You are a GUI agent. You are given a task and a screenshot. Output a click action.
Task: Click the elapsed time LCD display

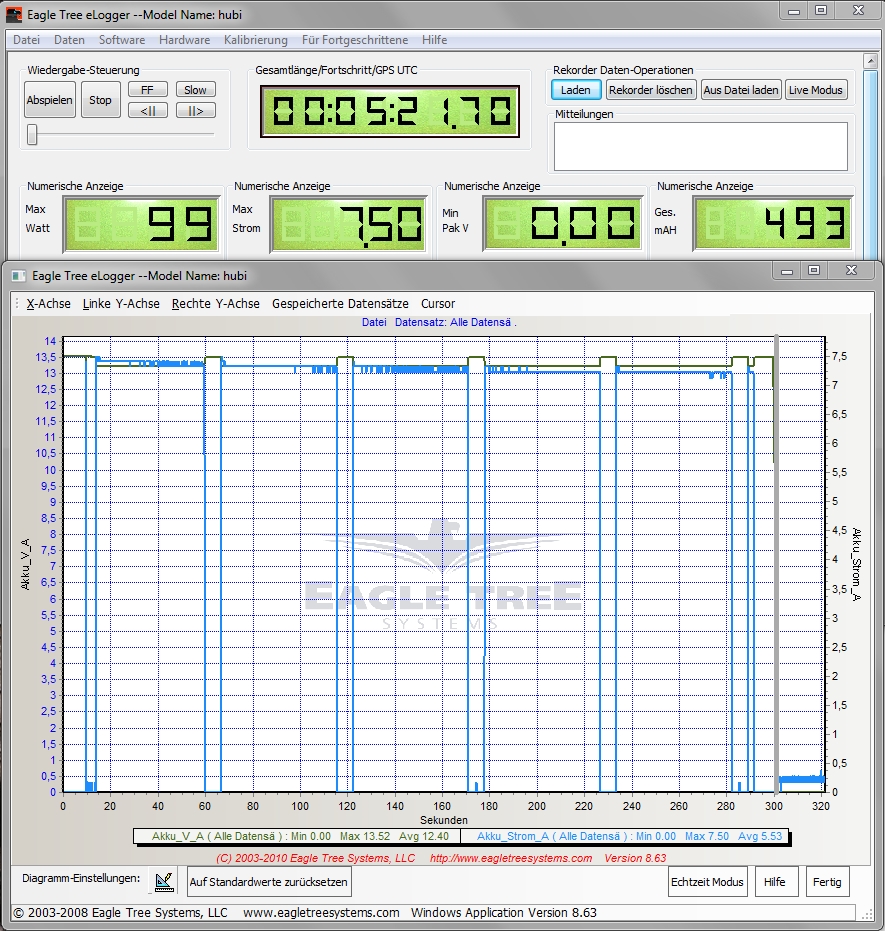390,111
